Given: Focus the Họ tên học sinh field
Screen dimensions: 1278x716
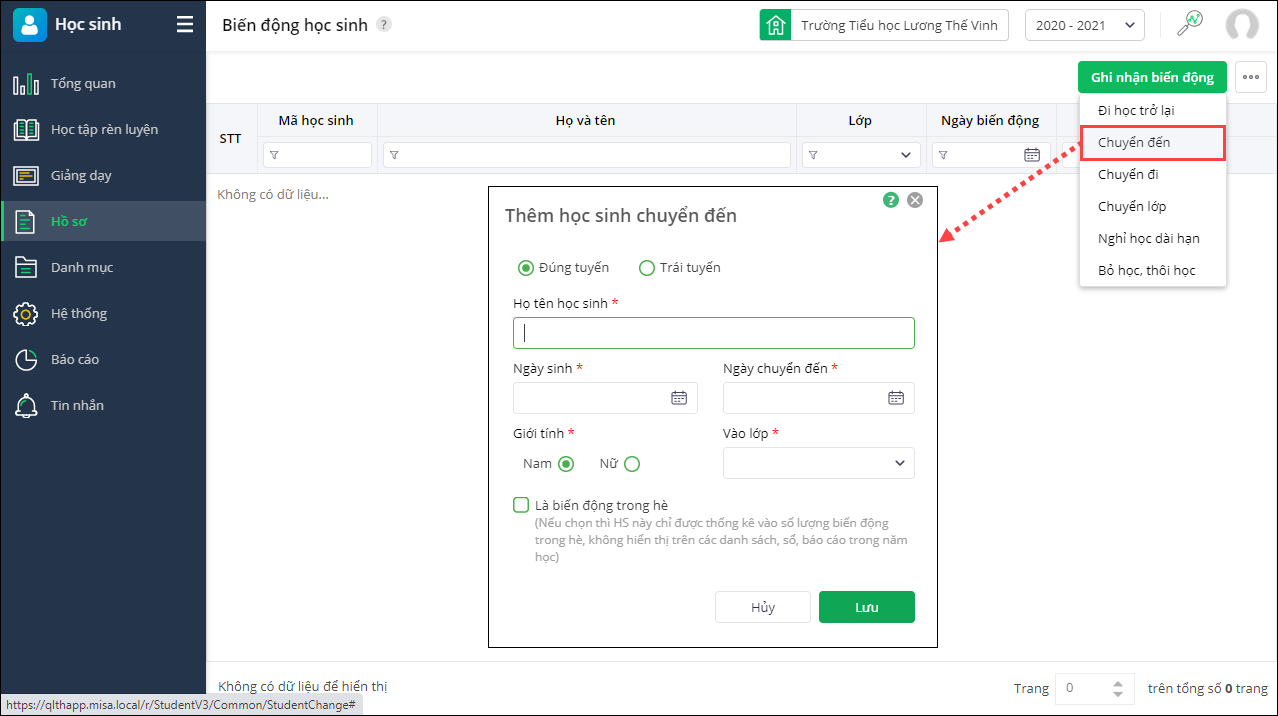Looking at the screenshot, I should point(713,333).
